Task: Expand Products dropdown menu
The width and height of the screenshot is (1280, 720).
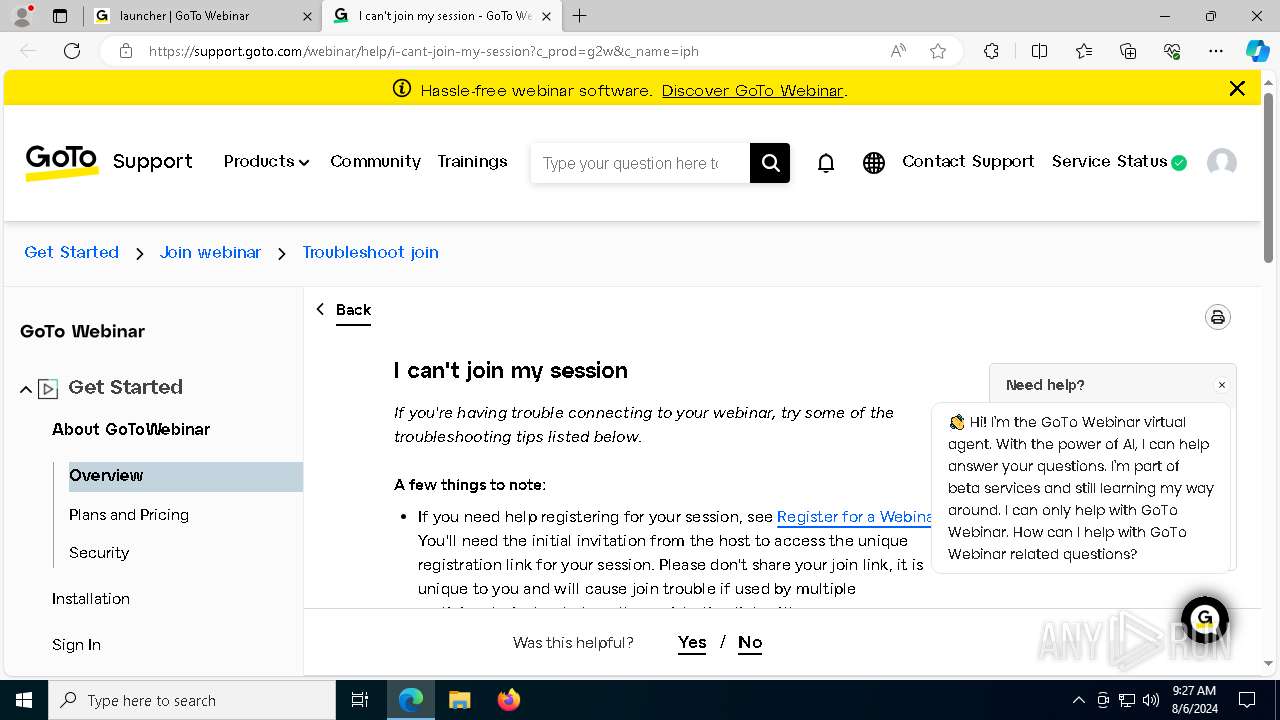Action: pyautogui.click(x=266, y=161)
